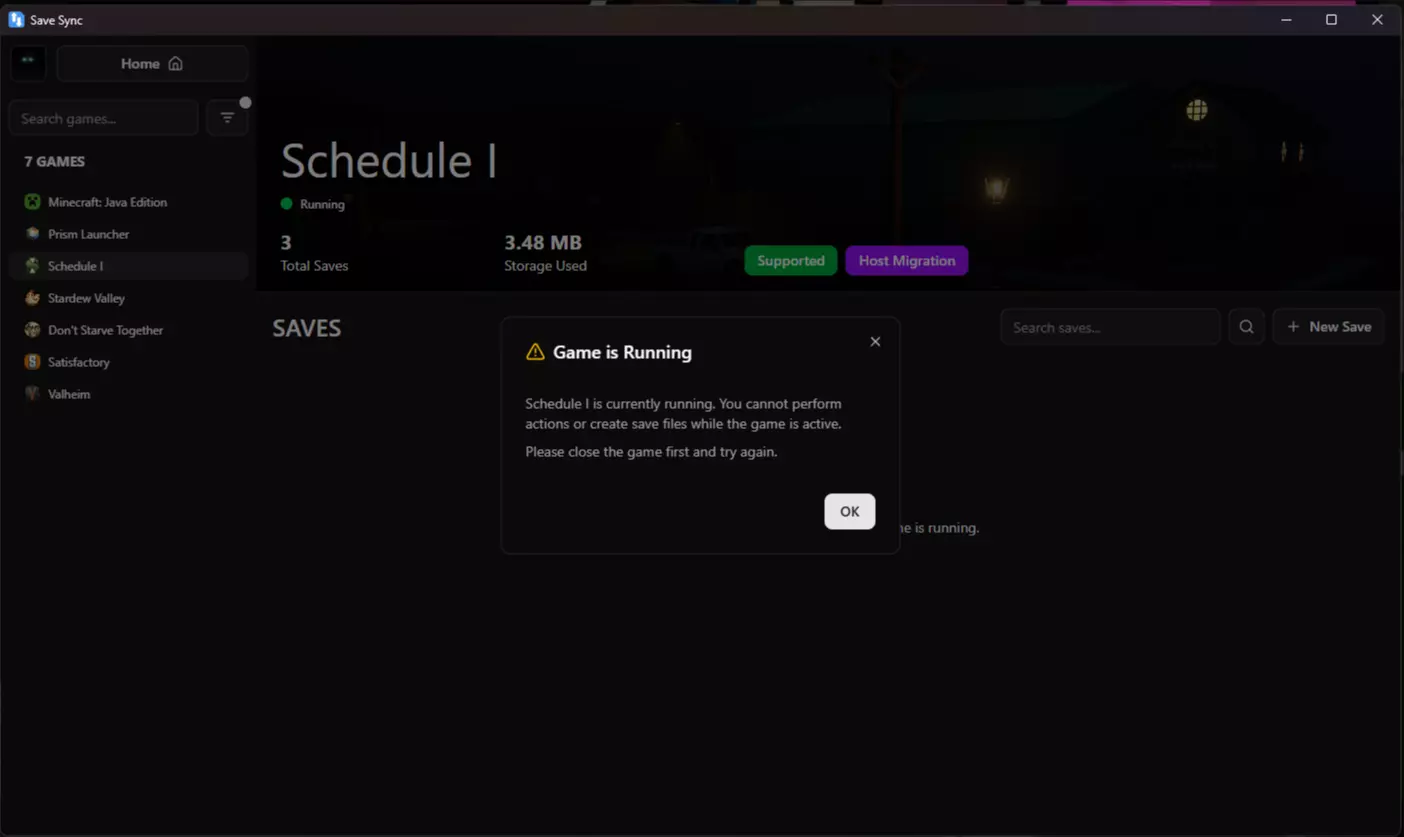Screen dimensions: 1404x837
Task: Focus the Search saves field
Action: (1110, 327)
